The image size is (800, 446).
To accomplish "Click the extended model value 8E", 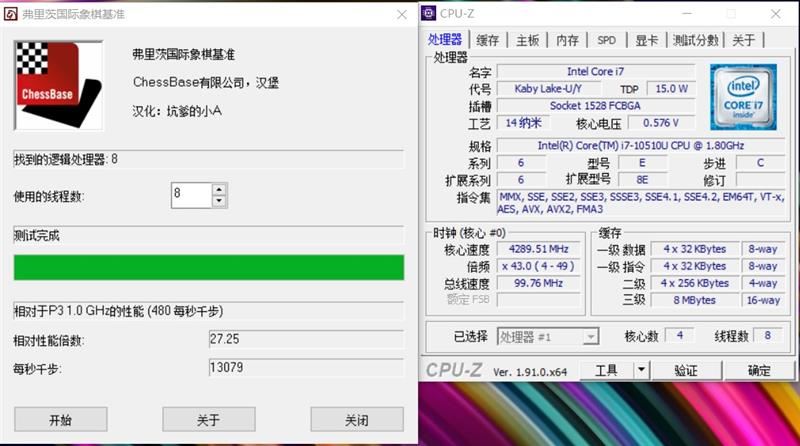I will [642, 180].
